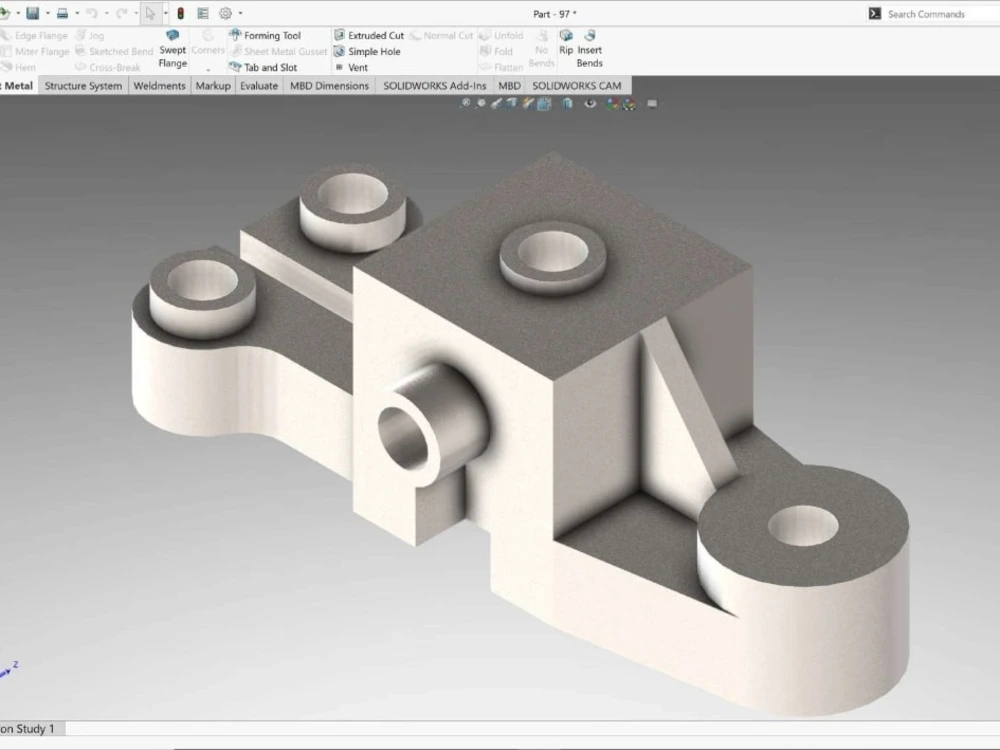Expand the Open file dropdown arrow

(x=18, y=13)
